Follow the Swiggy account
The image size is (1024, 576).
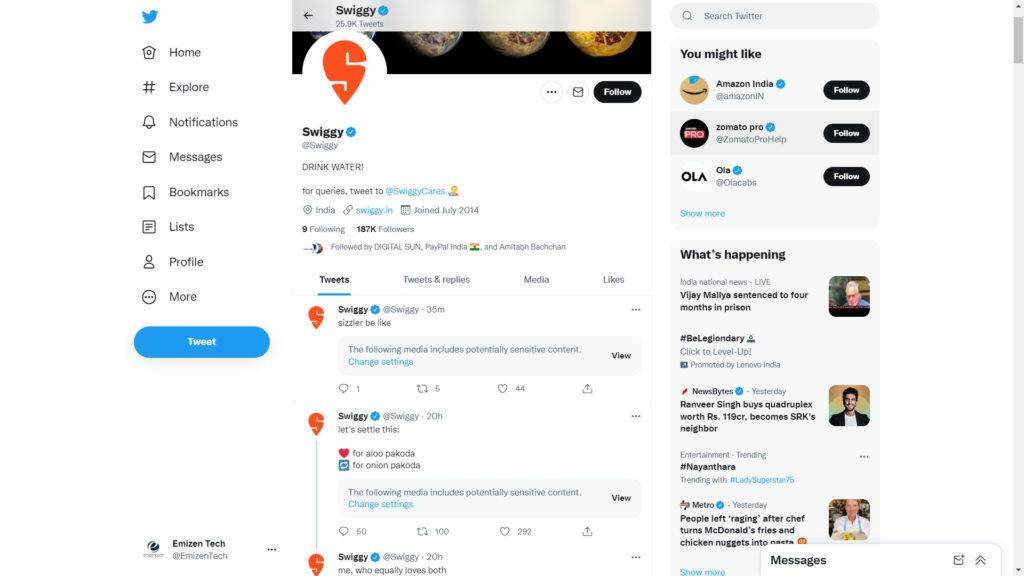[x=617, y=91]
